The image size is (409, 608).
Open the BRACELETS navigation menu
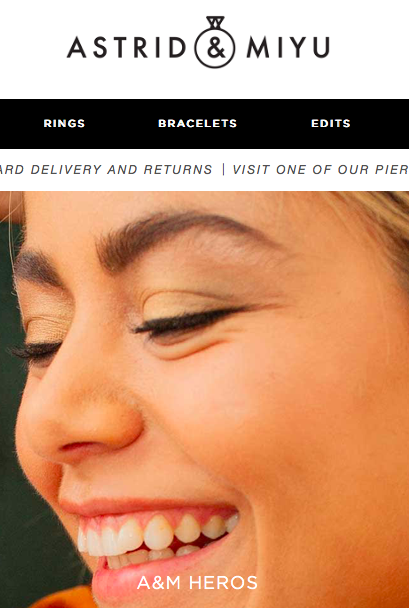tap(197, 123)
